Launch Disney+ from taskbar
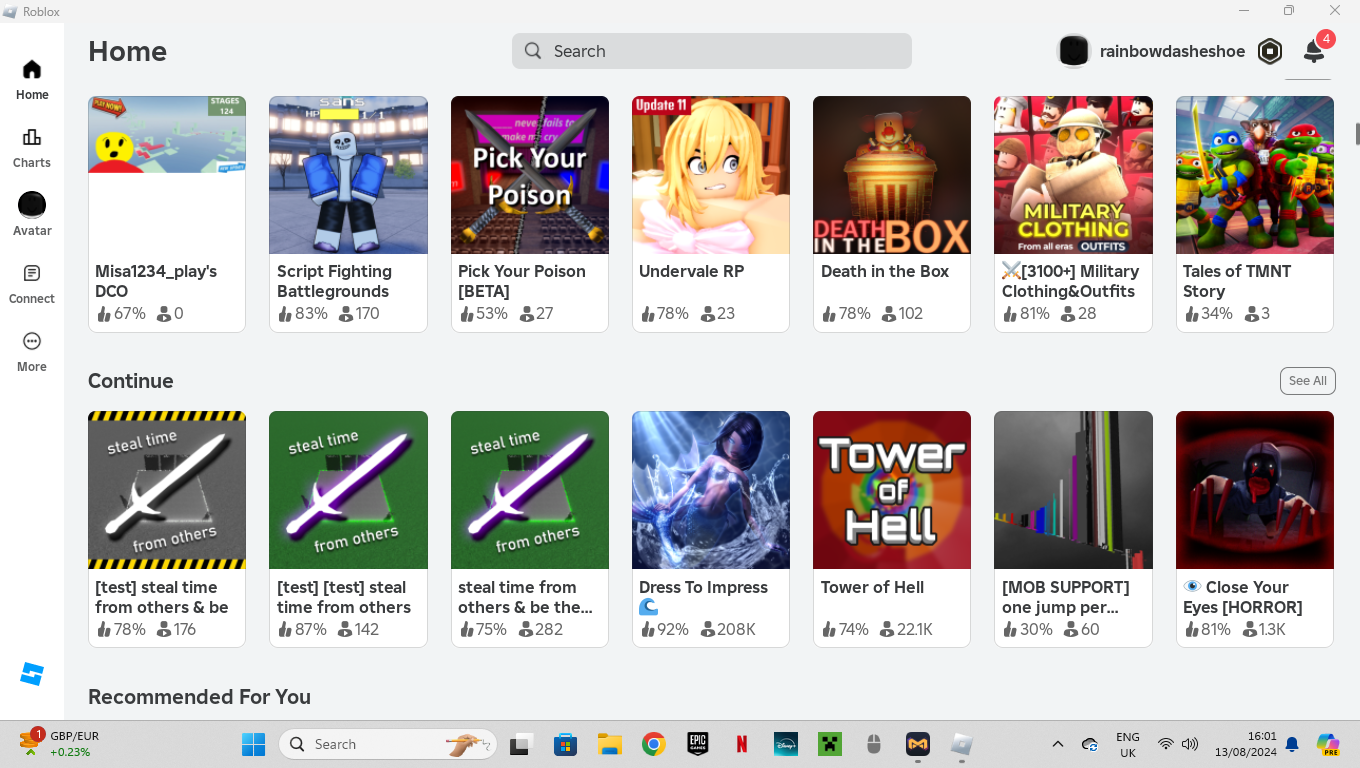Image resolution: width=1360 pixels, height=768 pixels. point(786,744)
